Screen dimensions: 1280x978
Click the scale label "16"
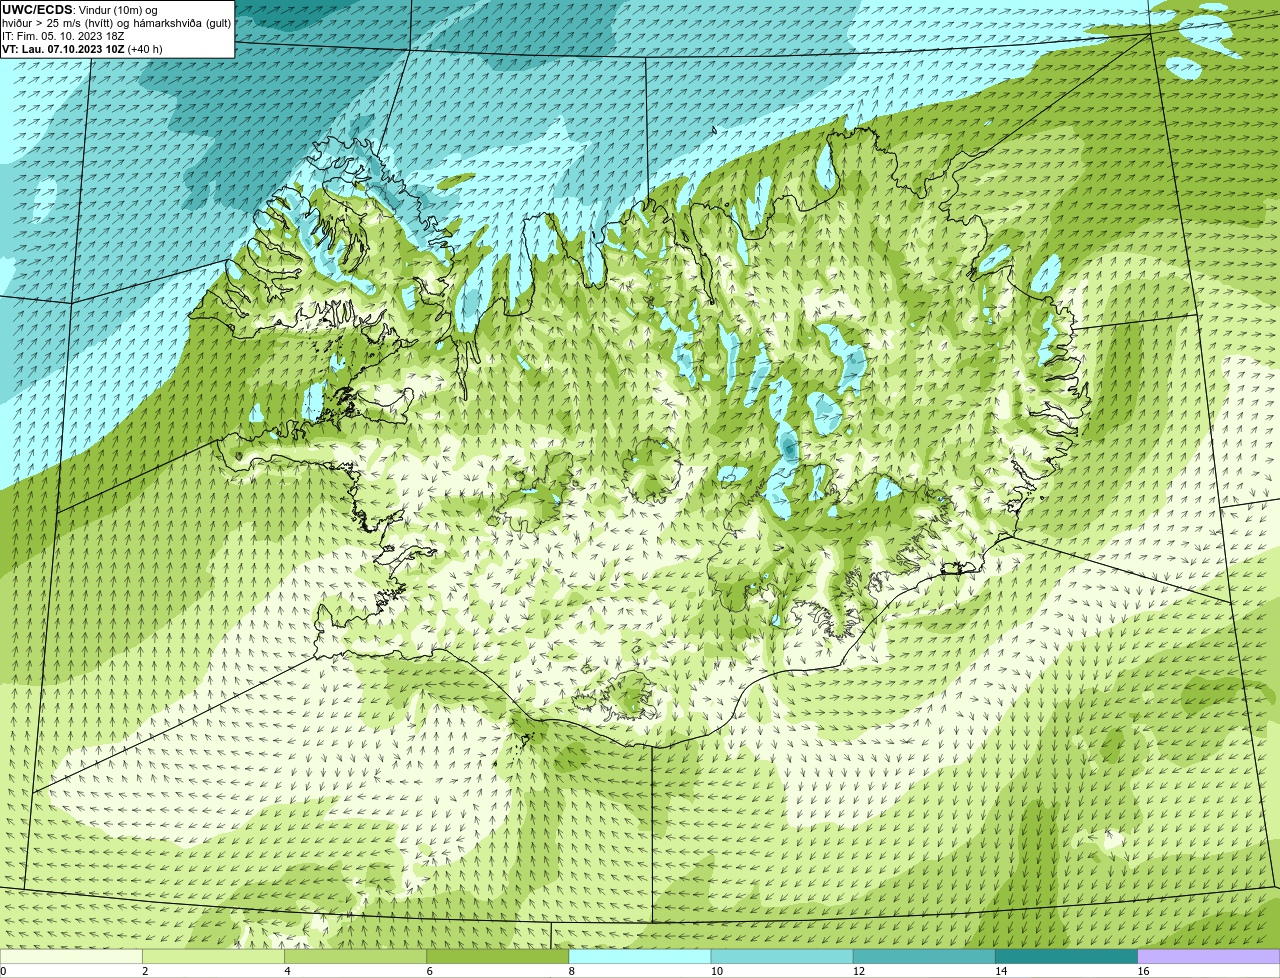(x=1142, y=971)
